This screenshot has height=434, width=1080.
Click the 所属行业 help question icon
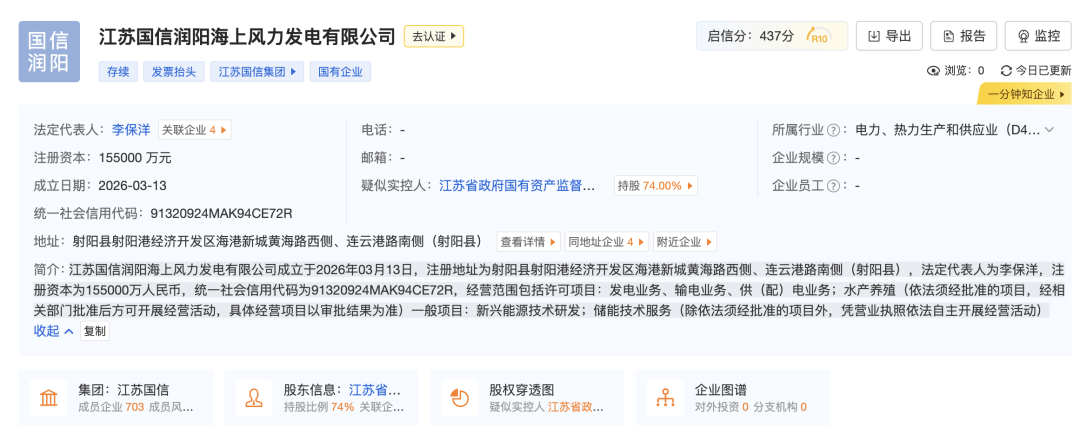(x=832, y=130)
